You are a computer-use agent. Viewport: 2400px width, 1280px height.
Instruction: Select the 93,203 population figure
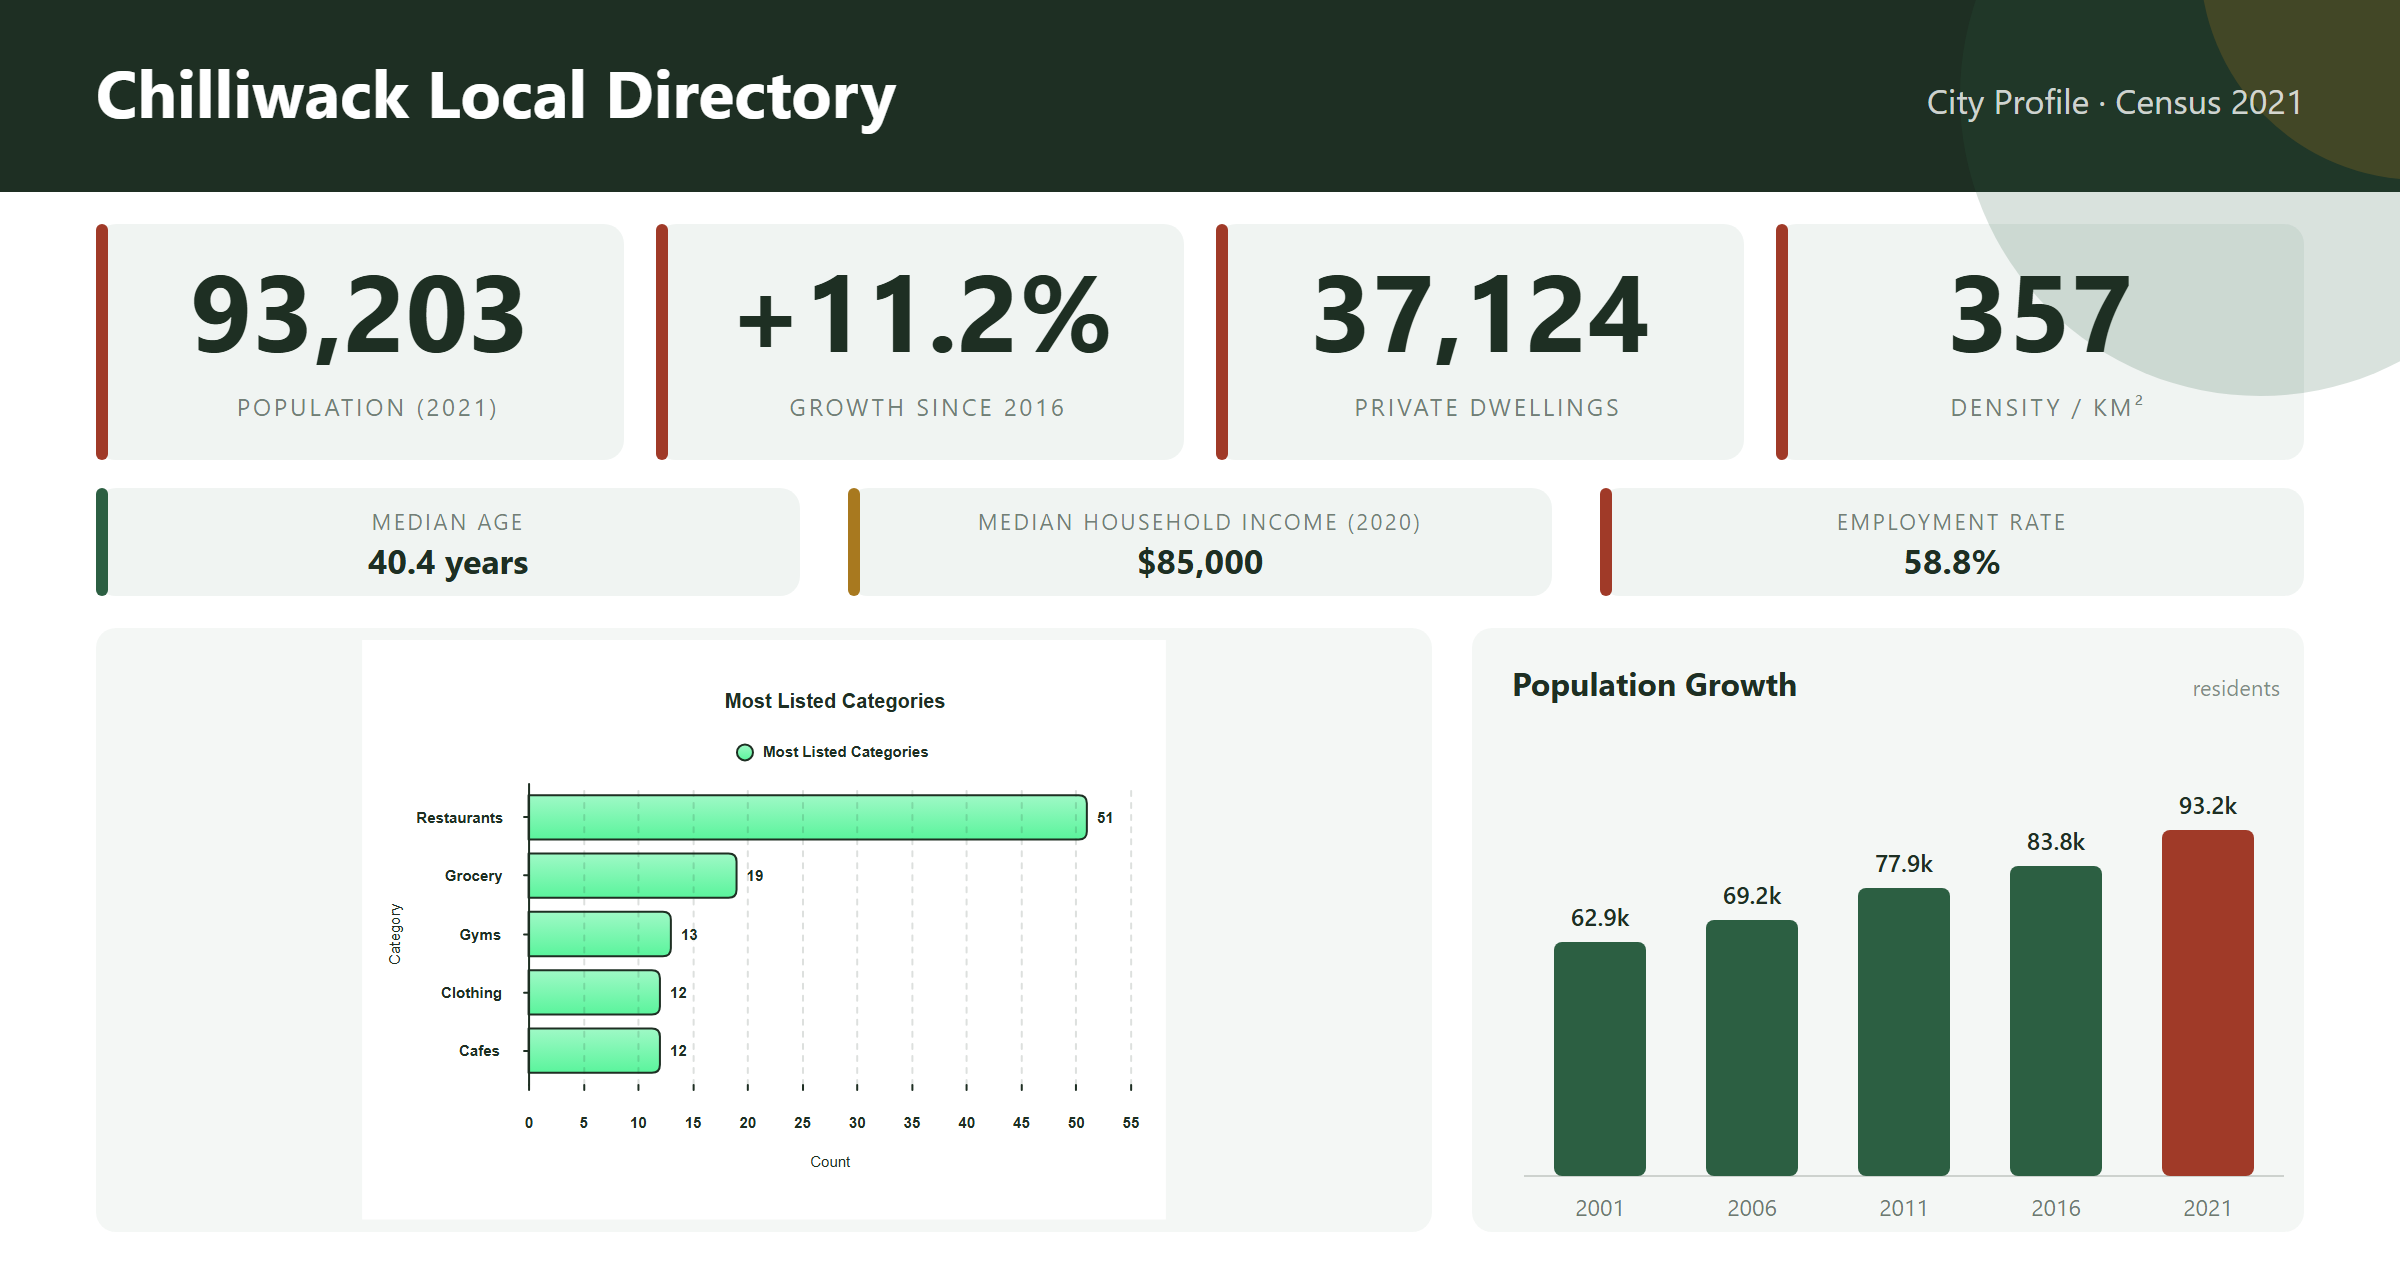click(x=358, y=316)
